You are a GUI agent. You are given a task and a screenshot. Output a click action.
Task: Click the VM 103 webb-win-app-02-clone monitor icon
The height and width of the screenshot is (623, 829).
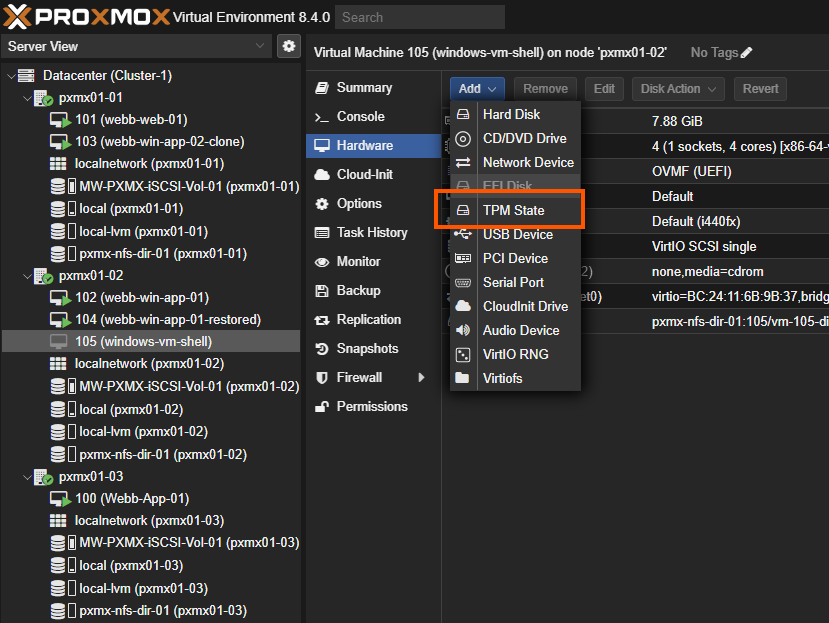(60, 142)
